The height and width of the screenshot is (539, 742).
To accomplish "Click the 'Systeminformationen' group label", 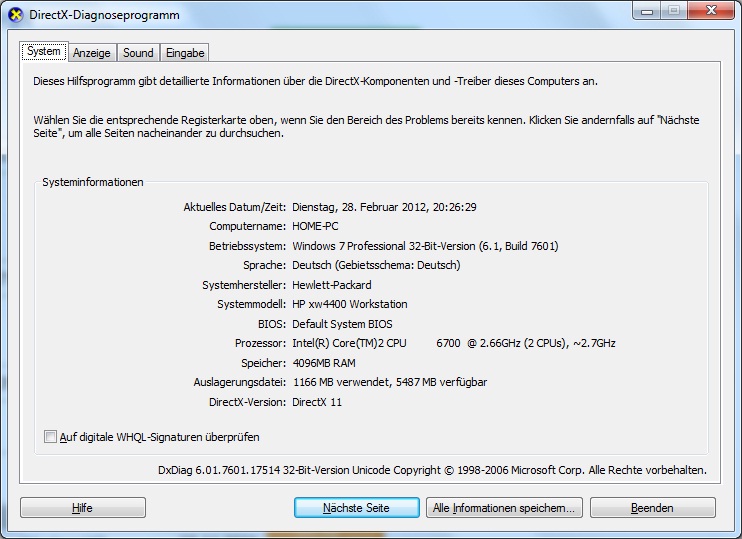I will 93,182.
